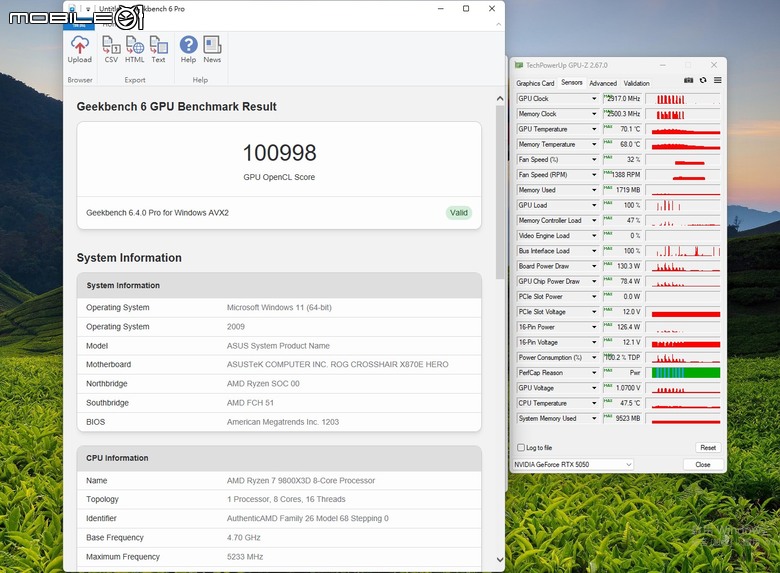Export results as HTML

tap(134, 49)
